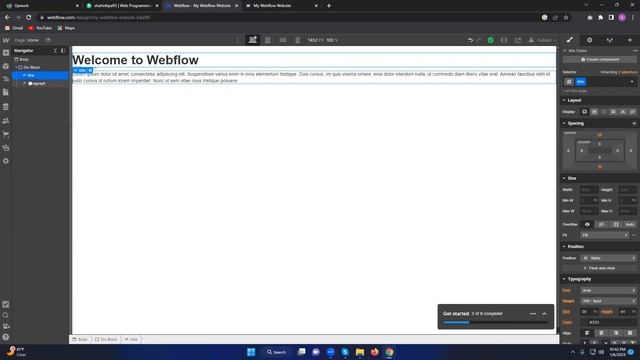The image size is (640, 360).
Task: Open the Element Settings gear tab
Action: click(589, 40)
